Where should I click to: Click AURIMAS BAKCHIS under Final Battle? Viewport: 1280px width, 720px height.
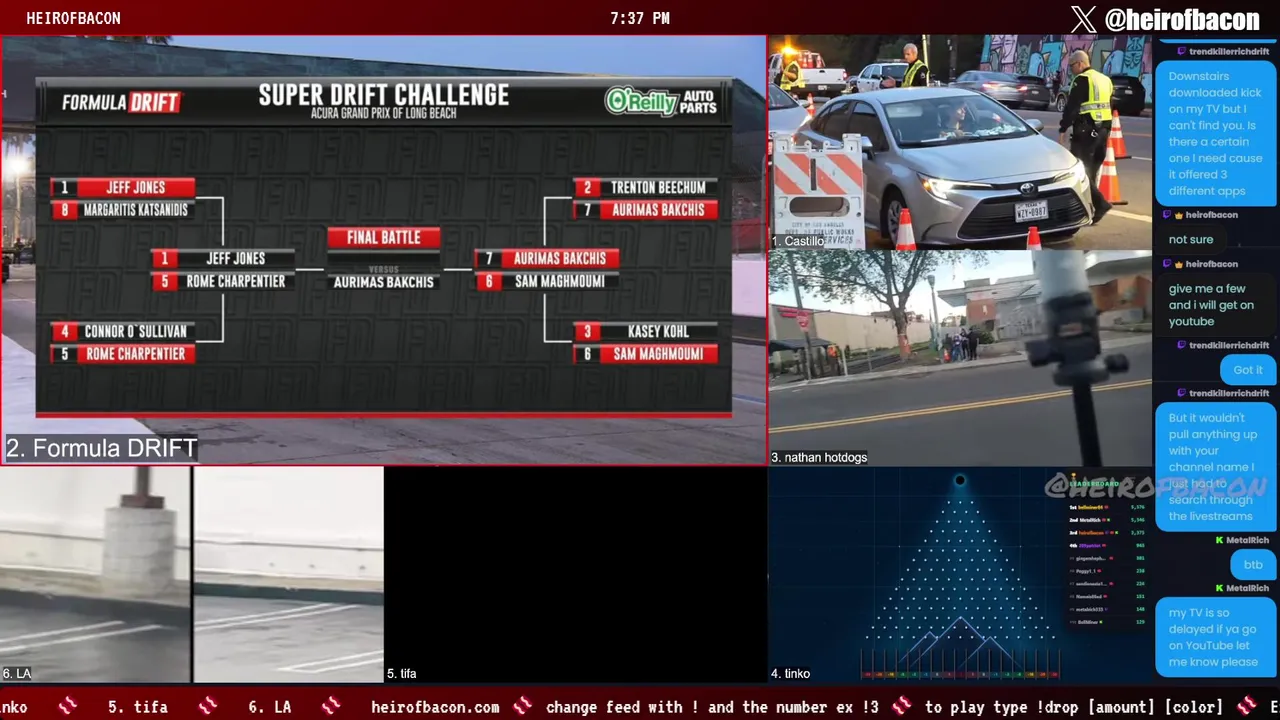pyautogui.click(x=384, y=282)
